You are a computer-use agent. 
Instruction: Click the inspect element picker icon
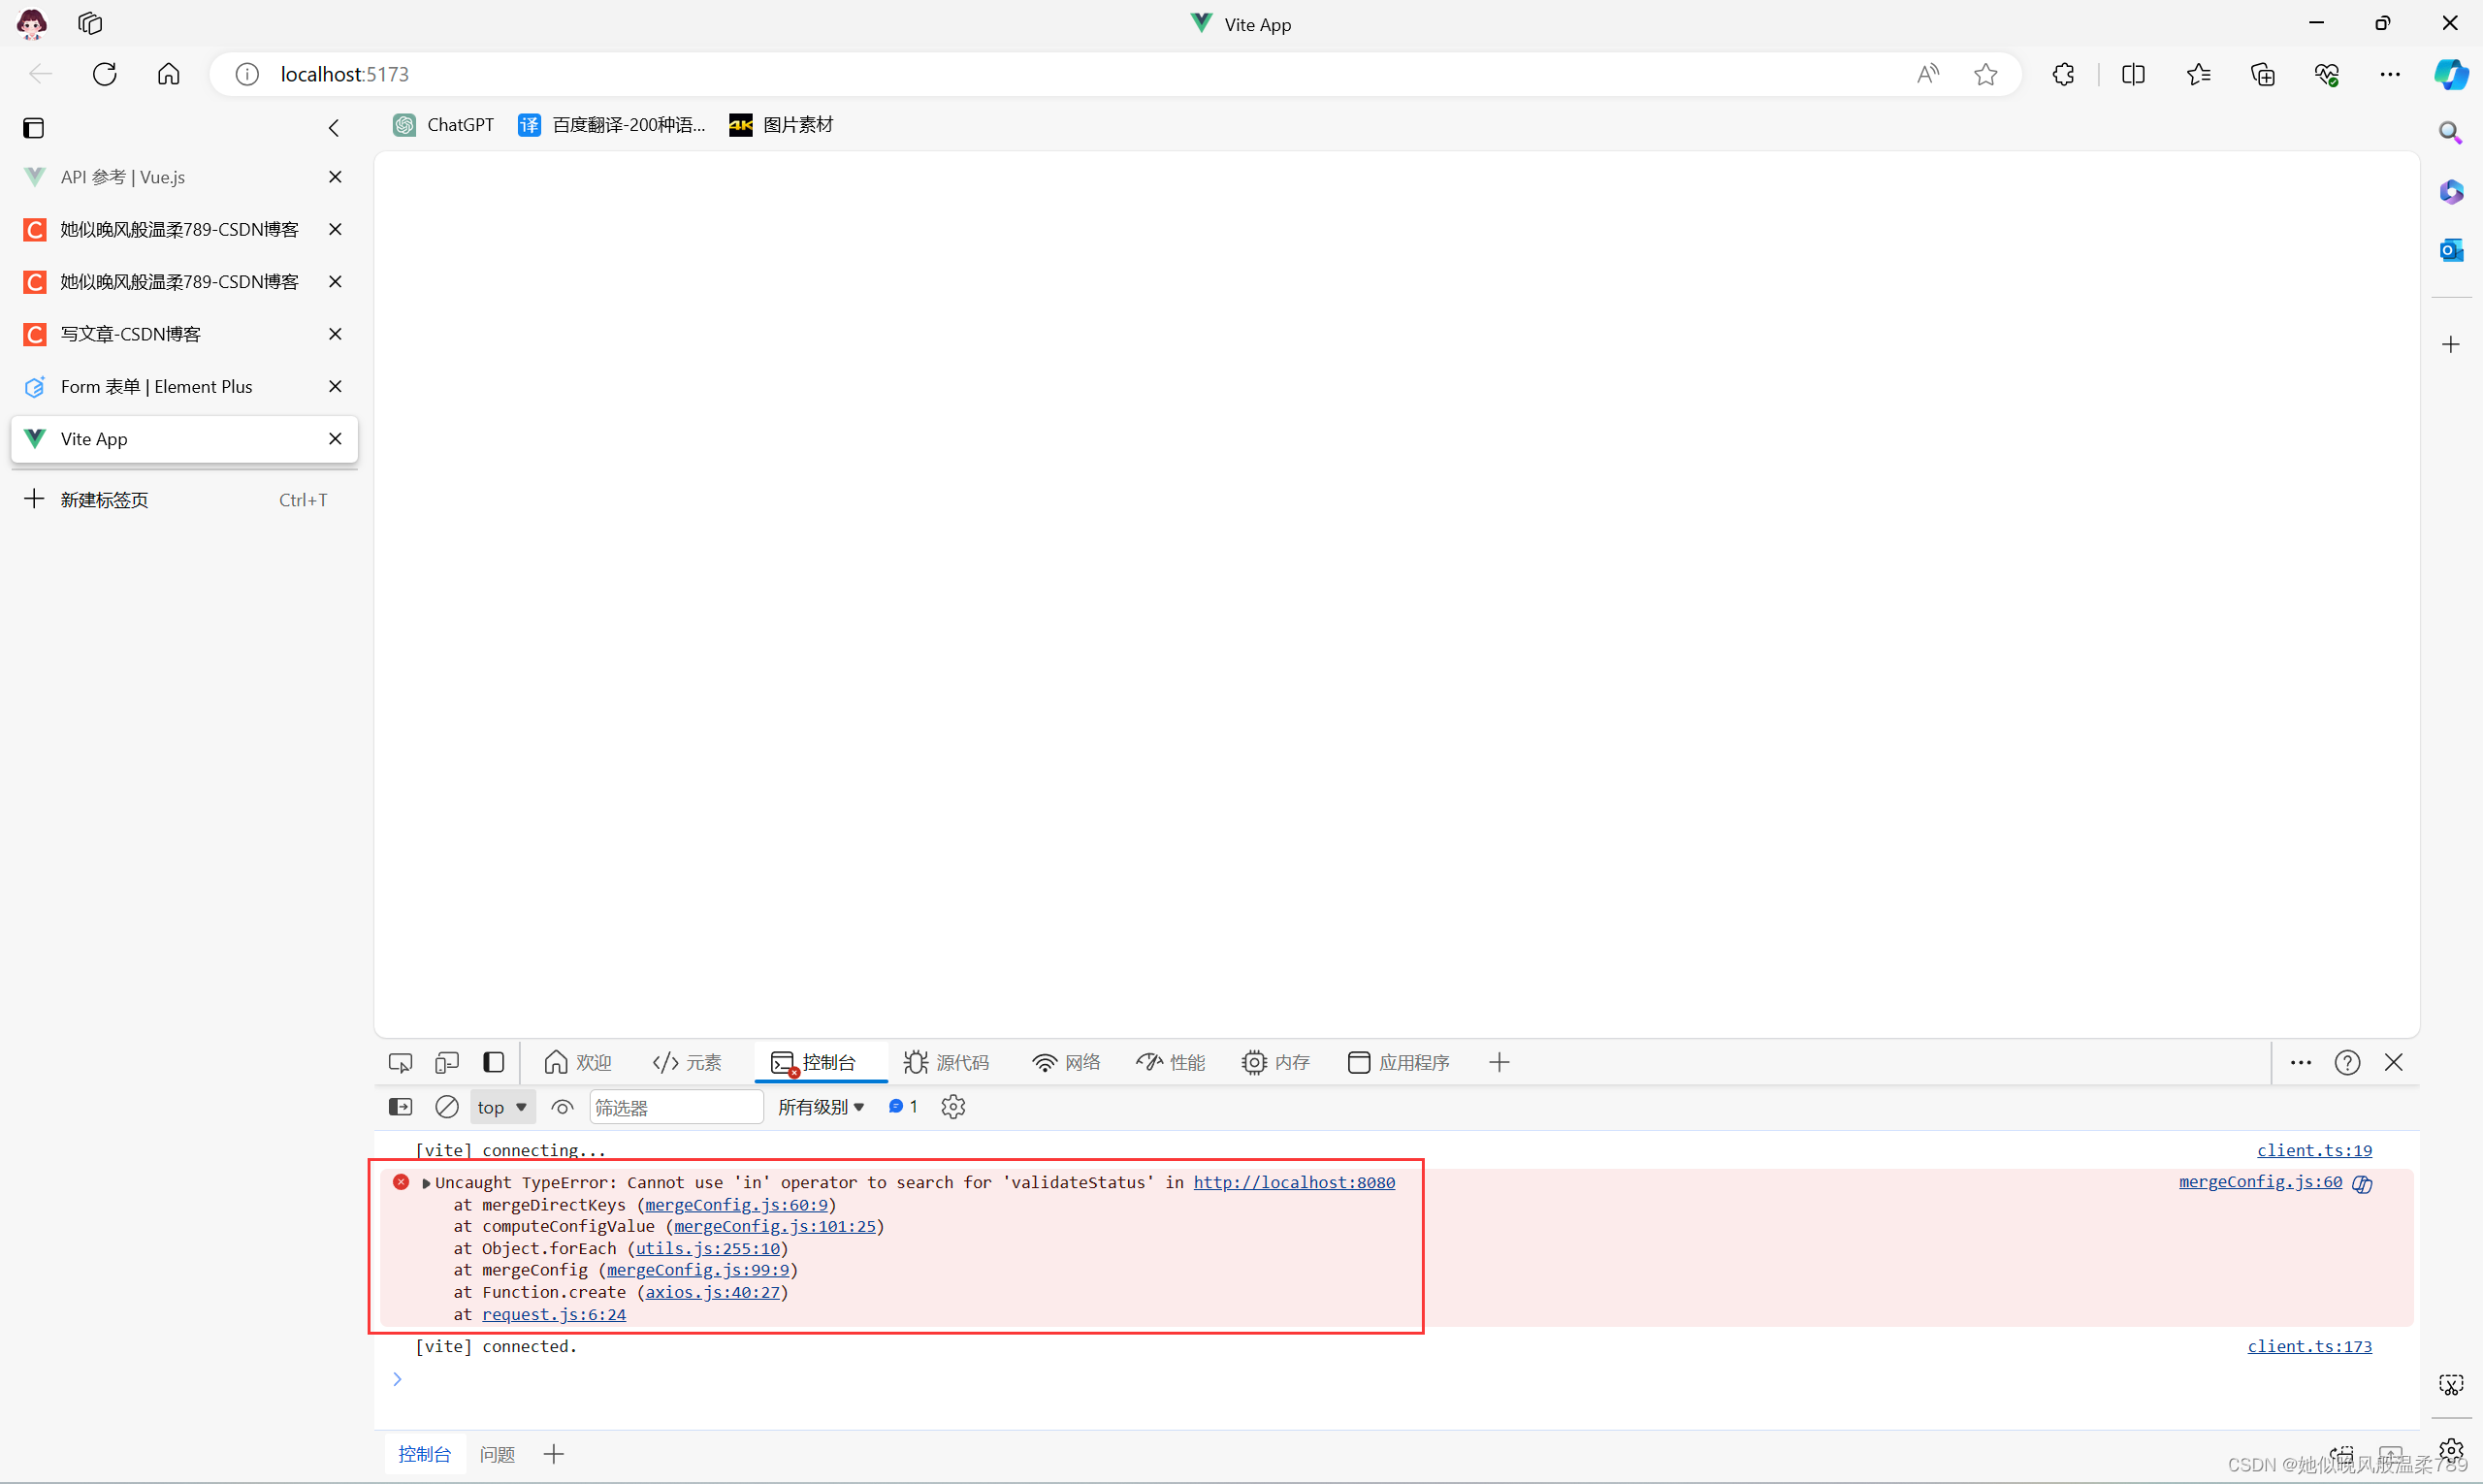[x=400, y=1062]
